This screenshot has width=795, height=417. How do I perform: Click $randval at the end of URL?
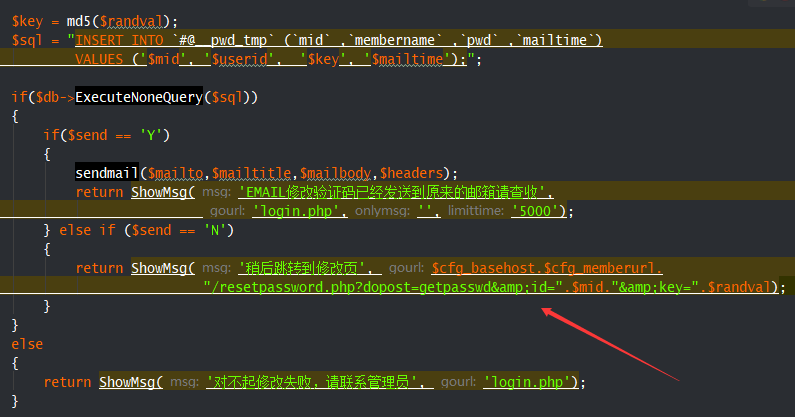(x=739, y=287)
